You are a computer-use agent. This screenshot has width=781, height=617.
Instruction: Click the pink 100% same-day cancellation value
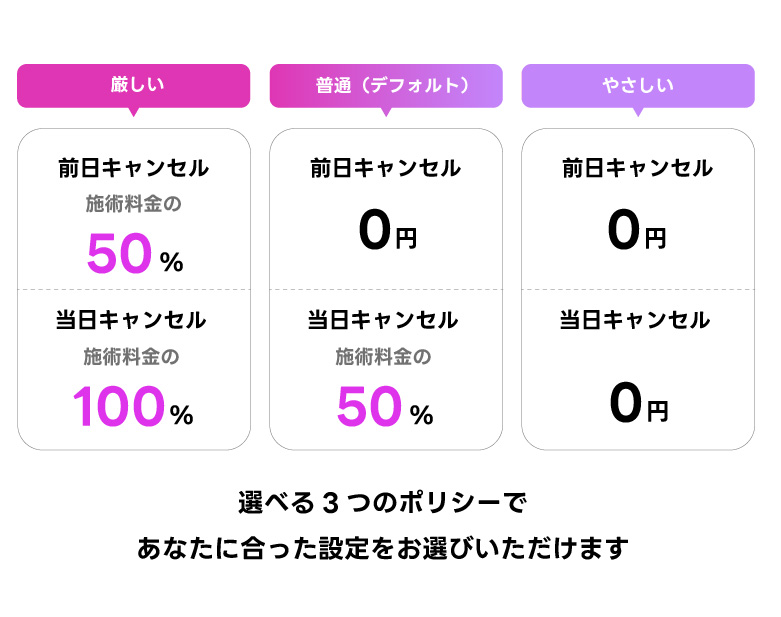[133, 407]
